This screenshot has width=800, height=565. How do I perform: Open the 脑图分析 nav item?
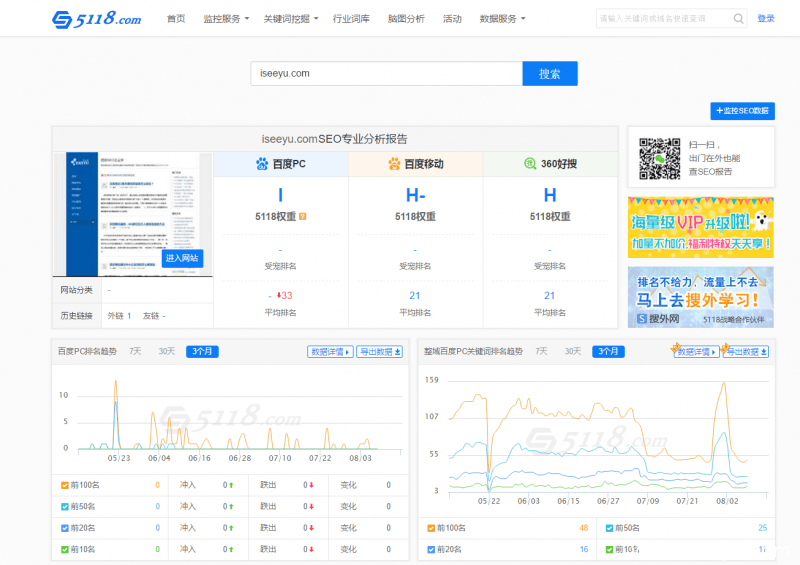tap(406, 19)
